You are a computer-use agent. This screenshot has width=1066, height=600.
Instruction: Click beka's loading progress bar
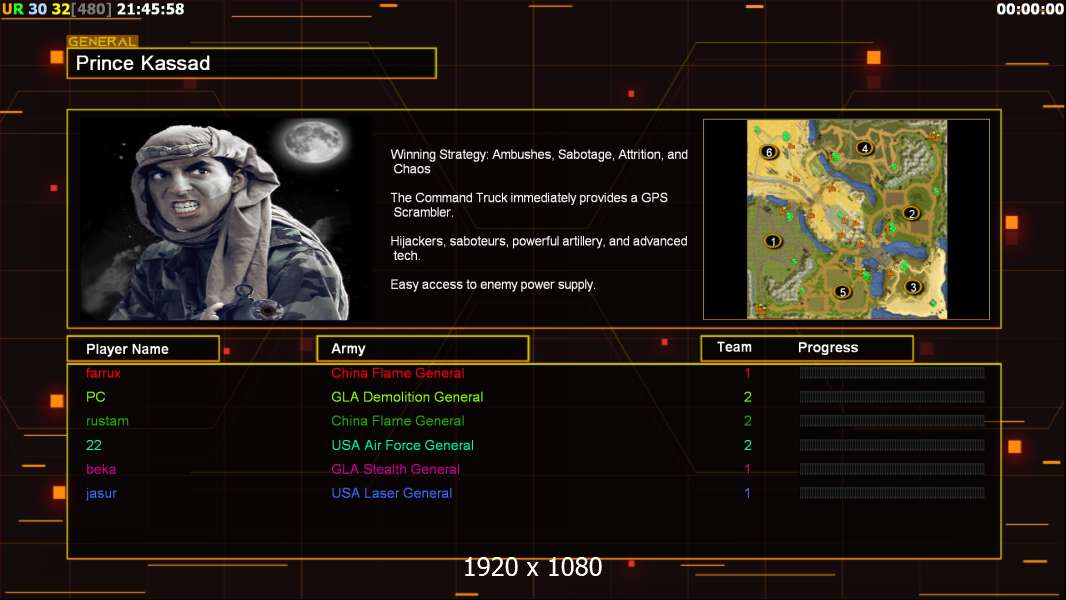tap(892, 469)
